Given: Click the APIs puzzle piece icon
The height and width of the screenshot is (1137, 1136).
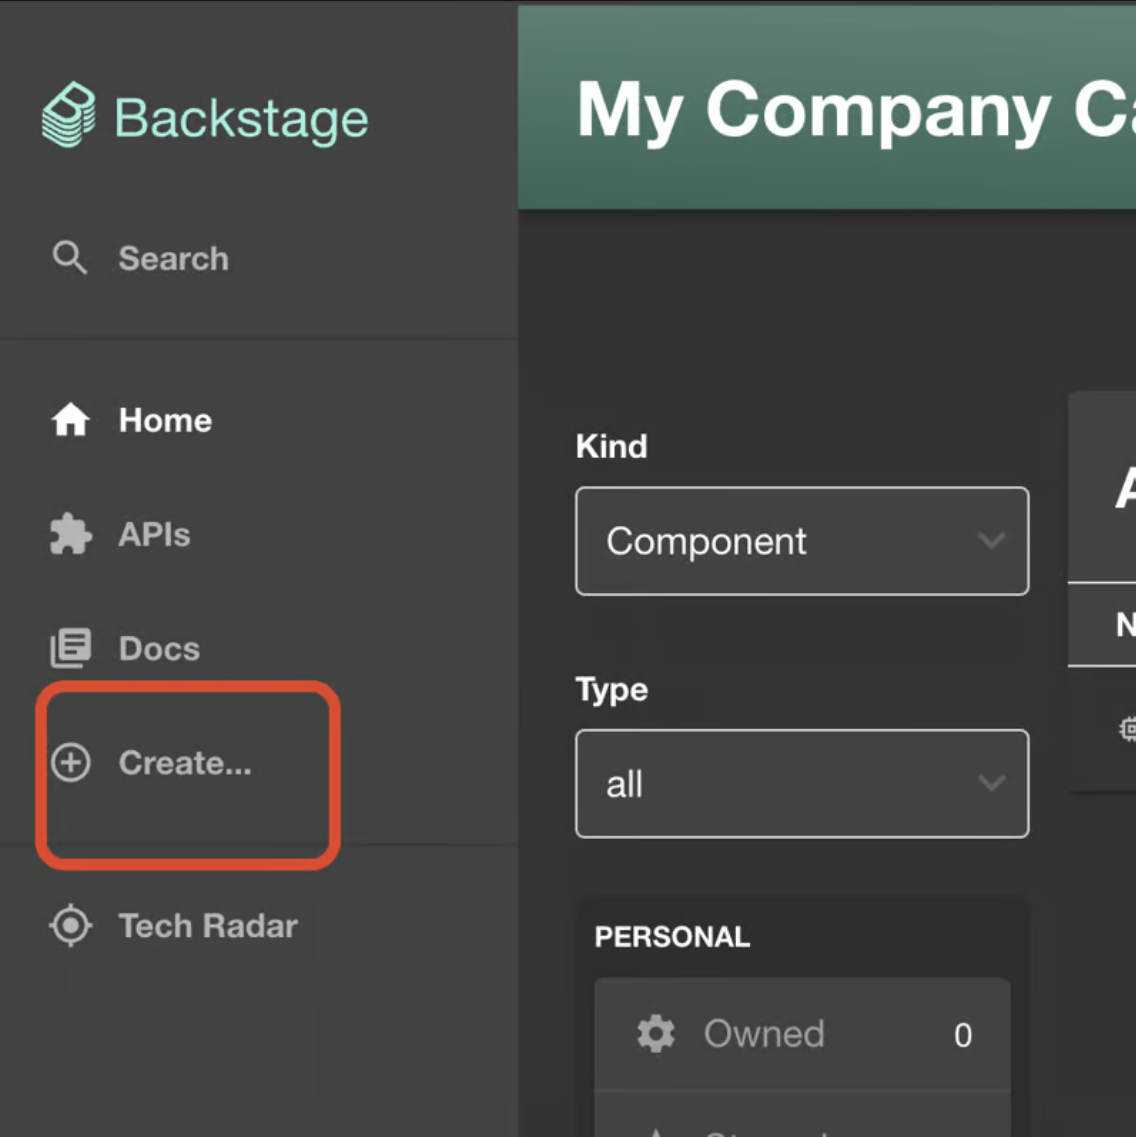Looking at the screenshot, I should [x=69, y=534].
